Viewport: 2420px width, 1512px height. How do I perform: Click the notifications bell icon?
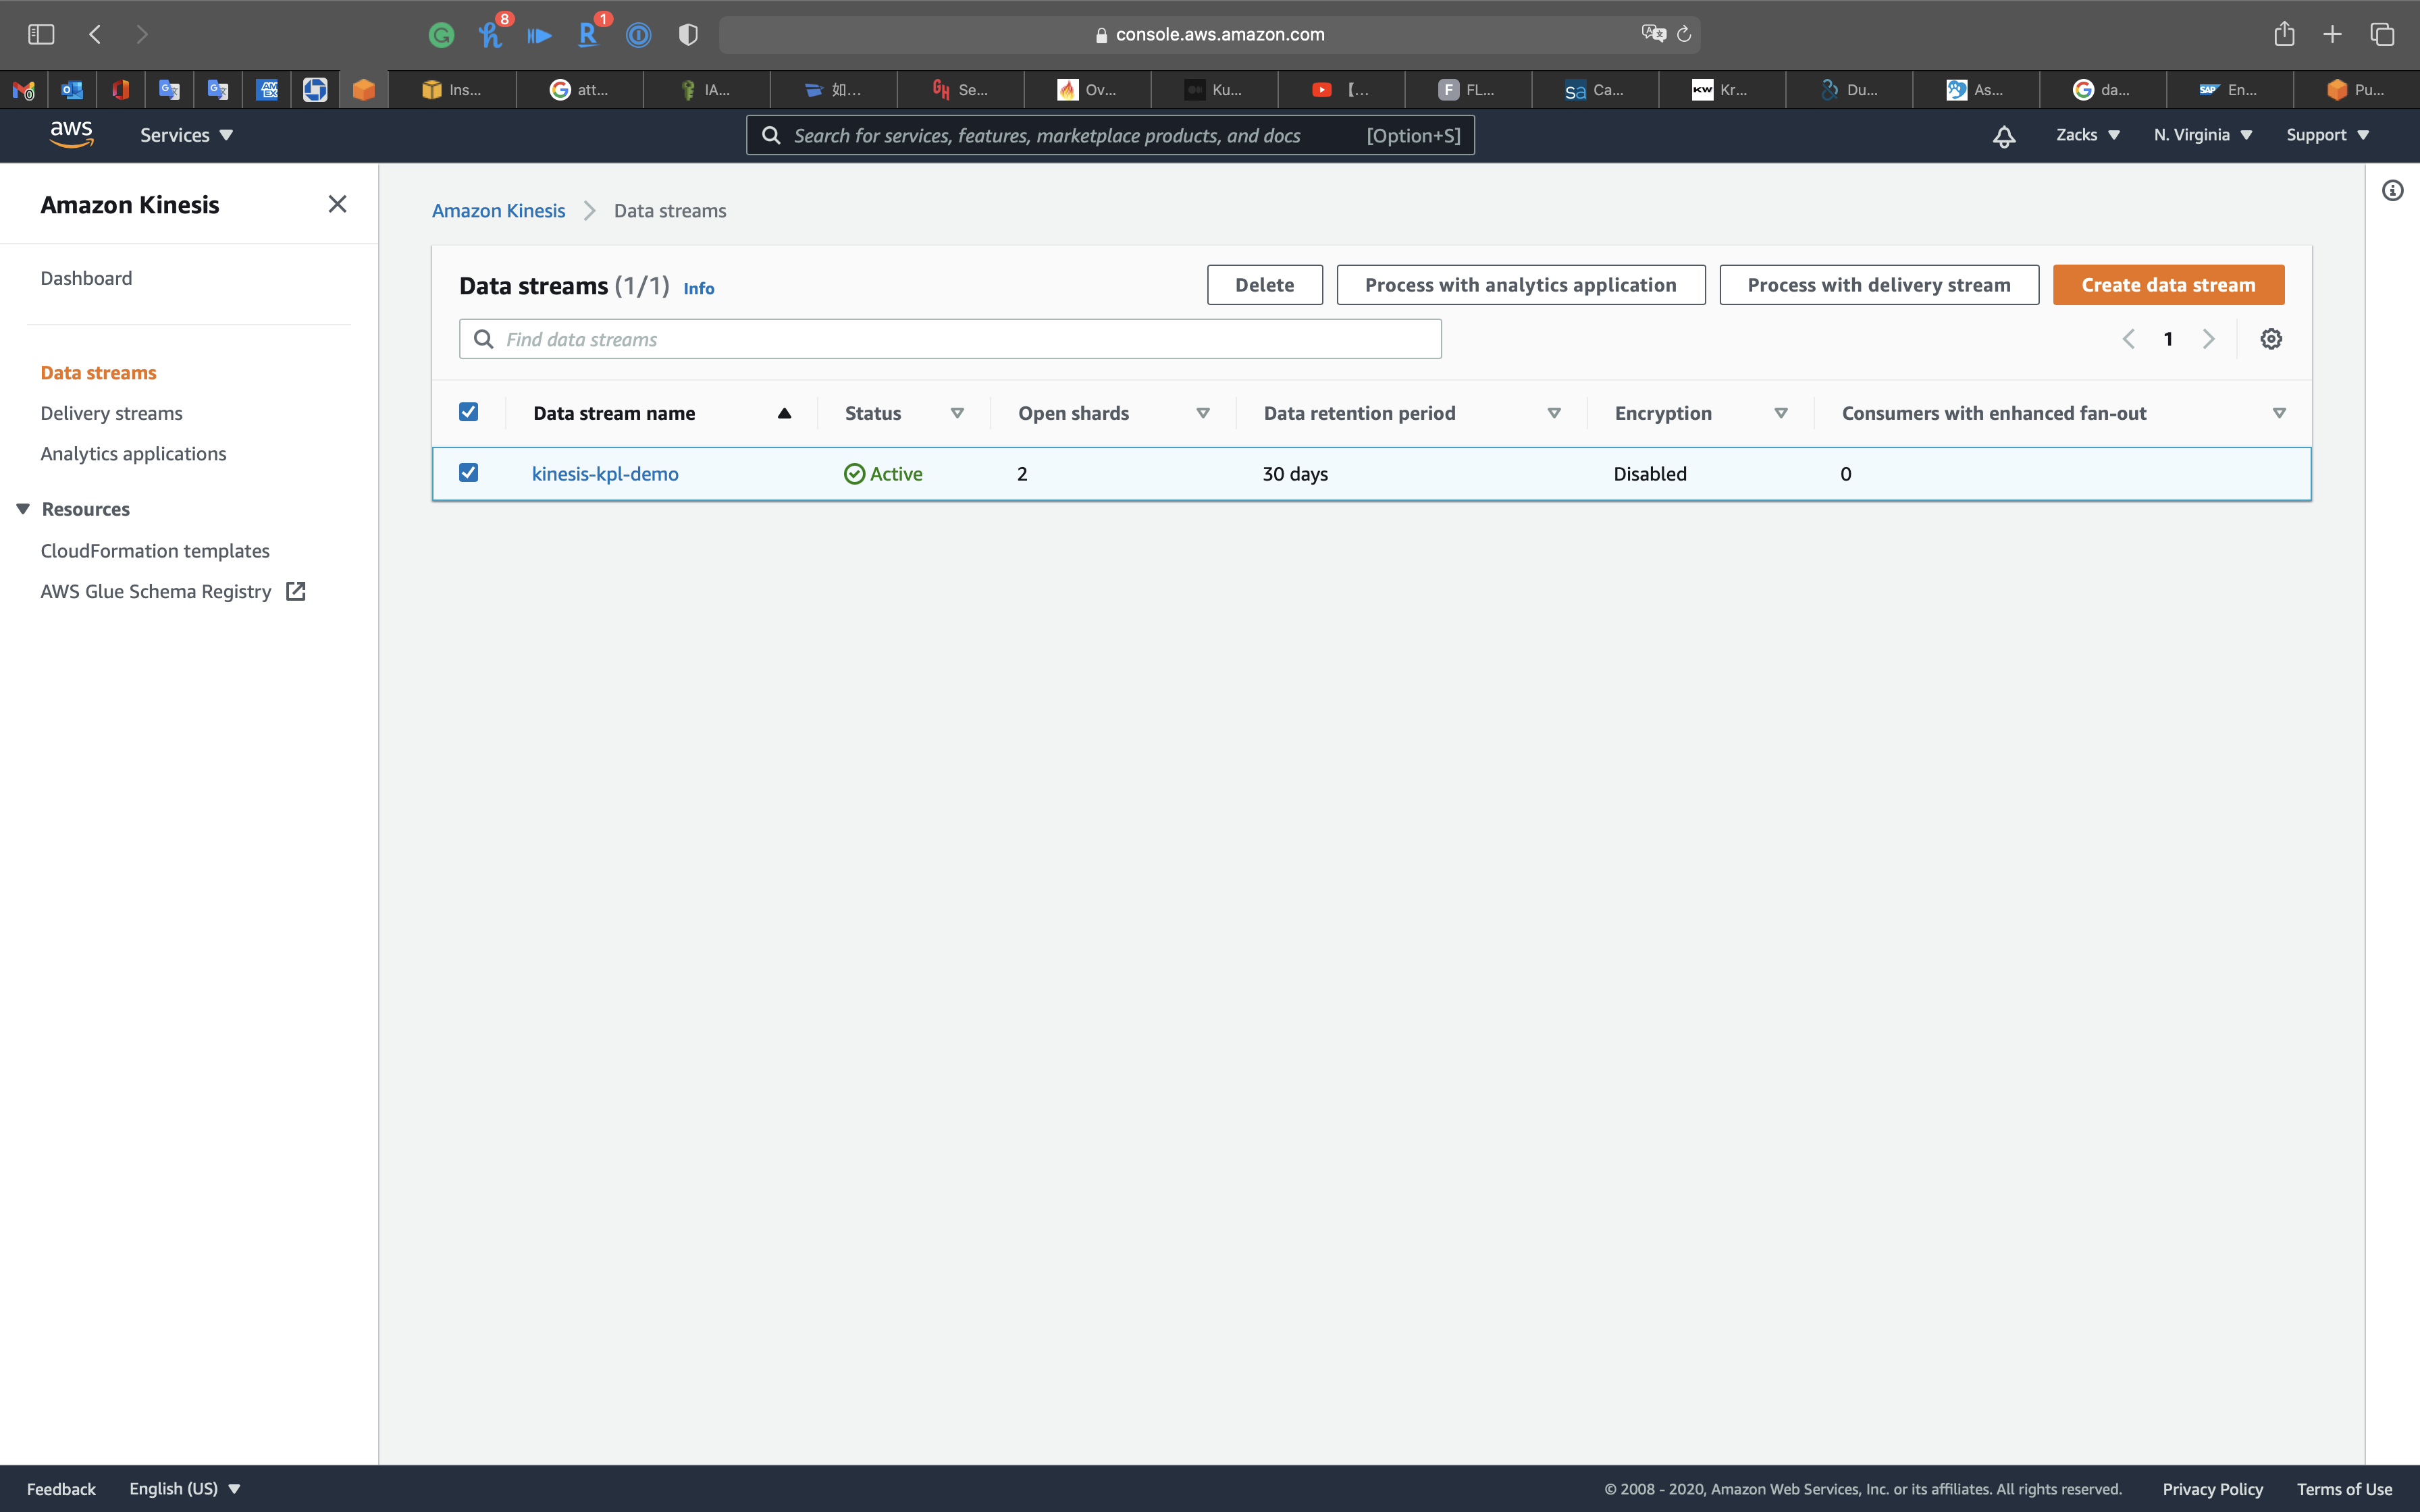click(x=2003, y=136)
